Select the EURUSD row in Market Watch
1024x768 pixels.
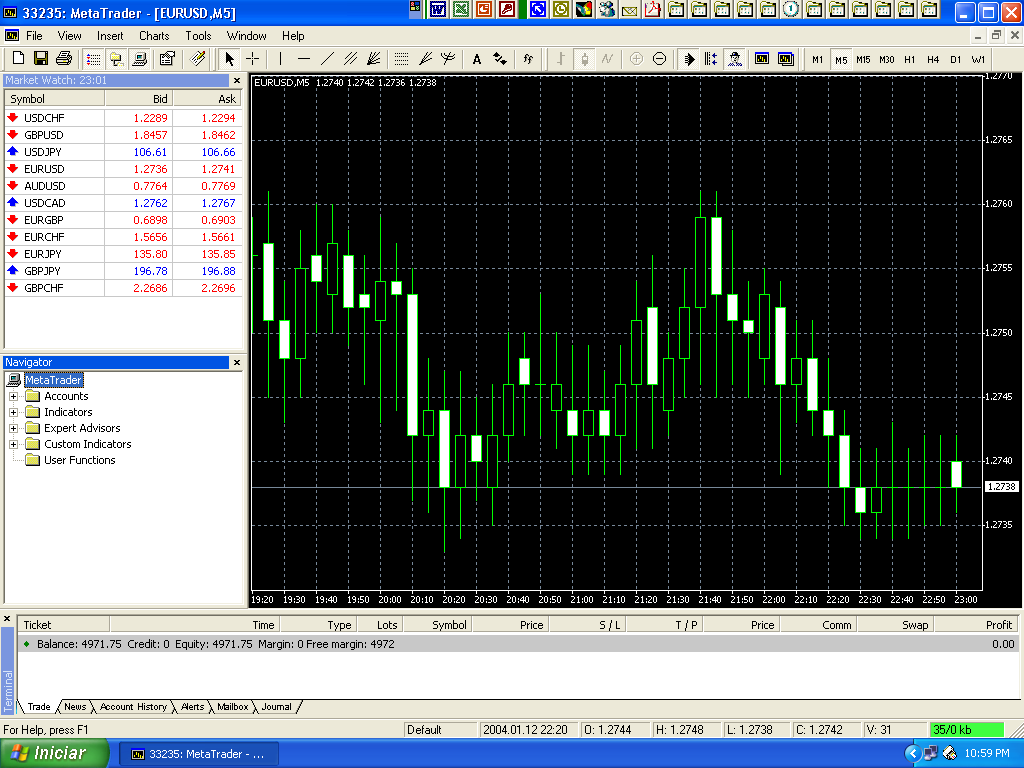(123, 168)
